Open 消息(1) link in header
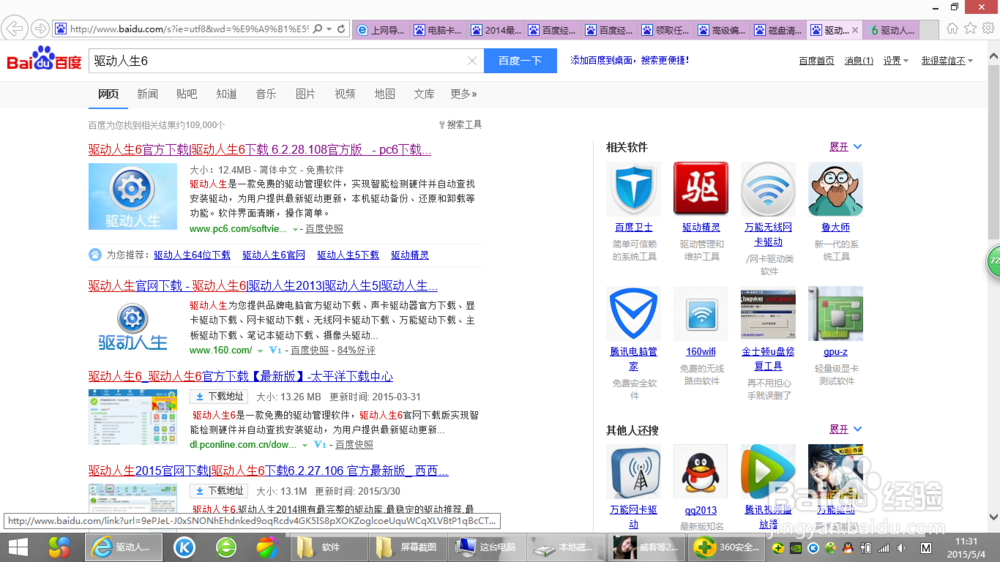This screenshot has height=562, width=1000. 859,61
